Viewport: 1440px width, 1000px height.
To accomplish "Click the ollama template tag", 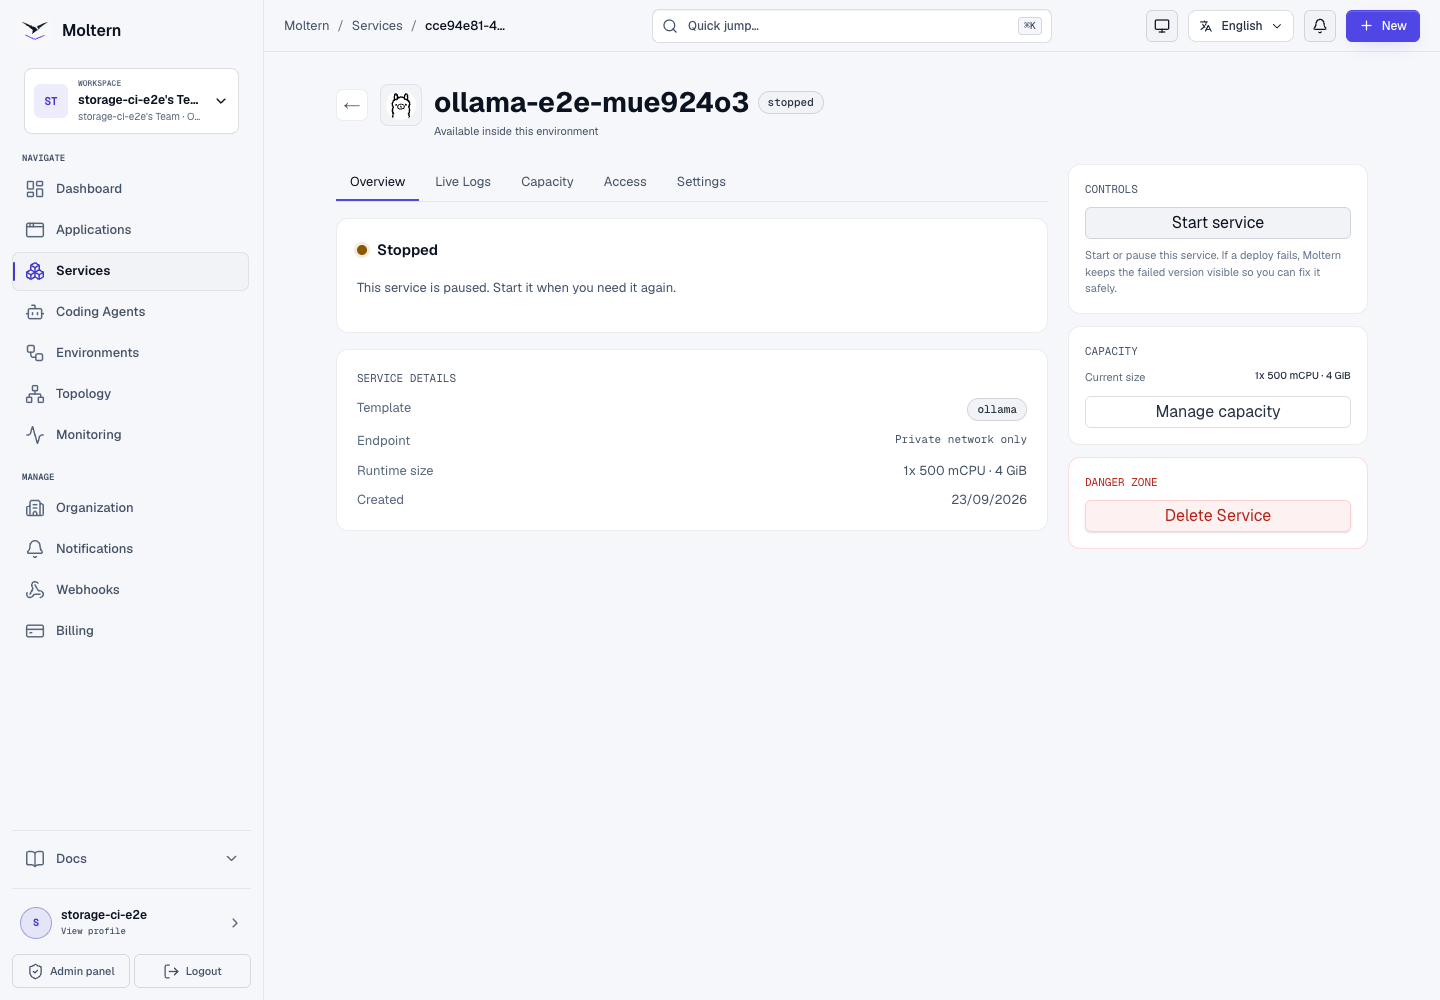I will pos(997,410).
